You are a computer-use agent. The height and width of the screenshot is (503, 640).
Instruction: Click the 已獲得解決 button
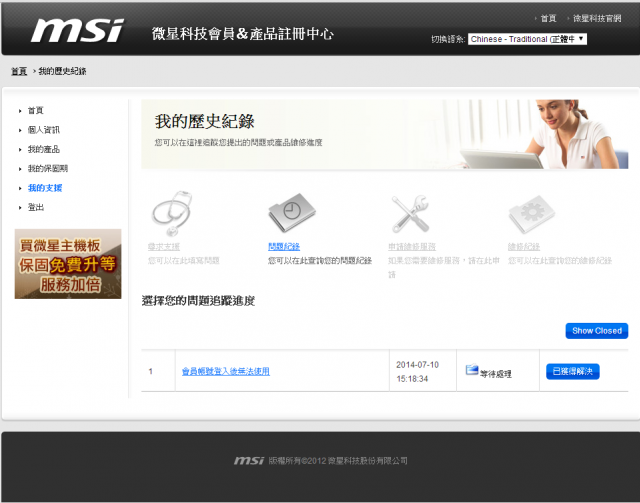573,371
